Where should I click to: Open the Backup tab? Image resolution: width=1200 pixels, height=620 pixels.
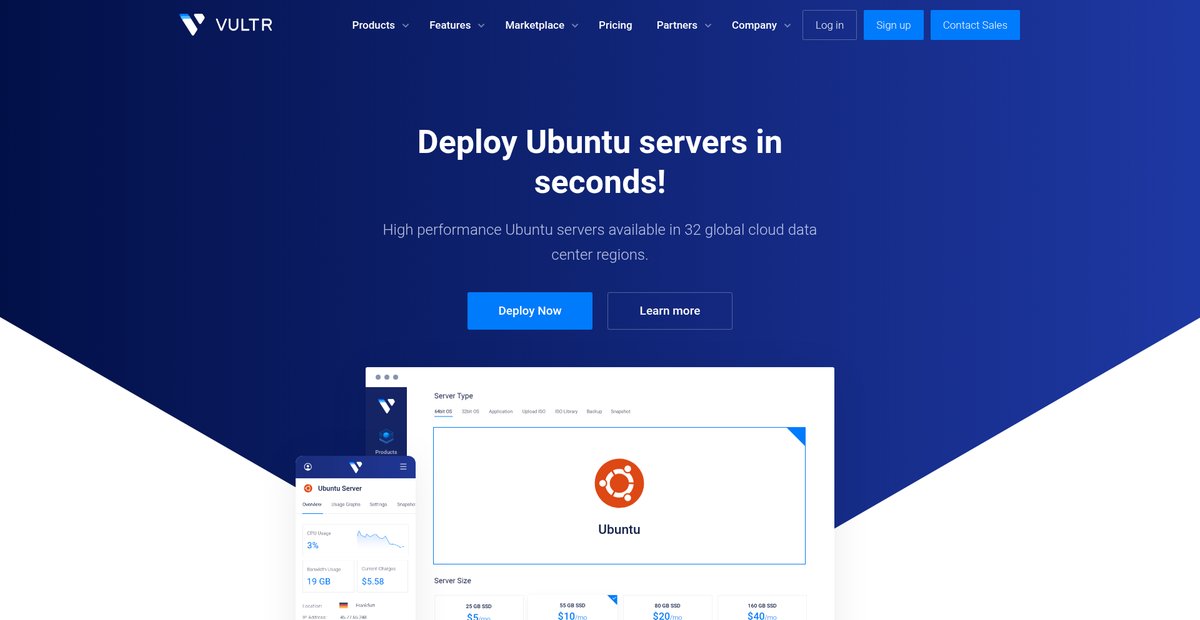click(594, 411)
